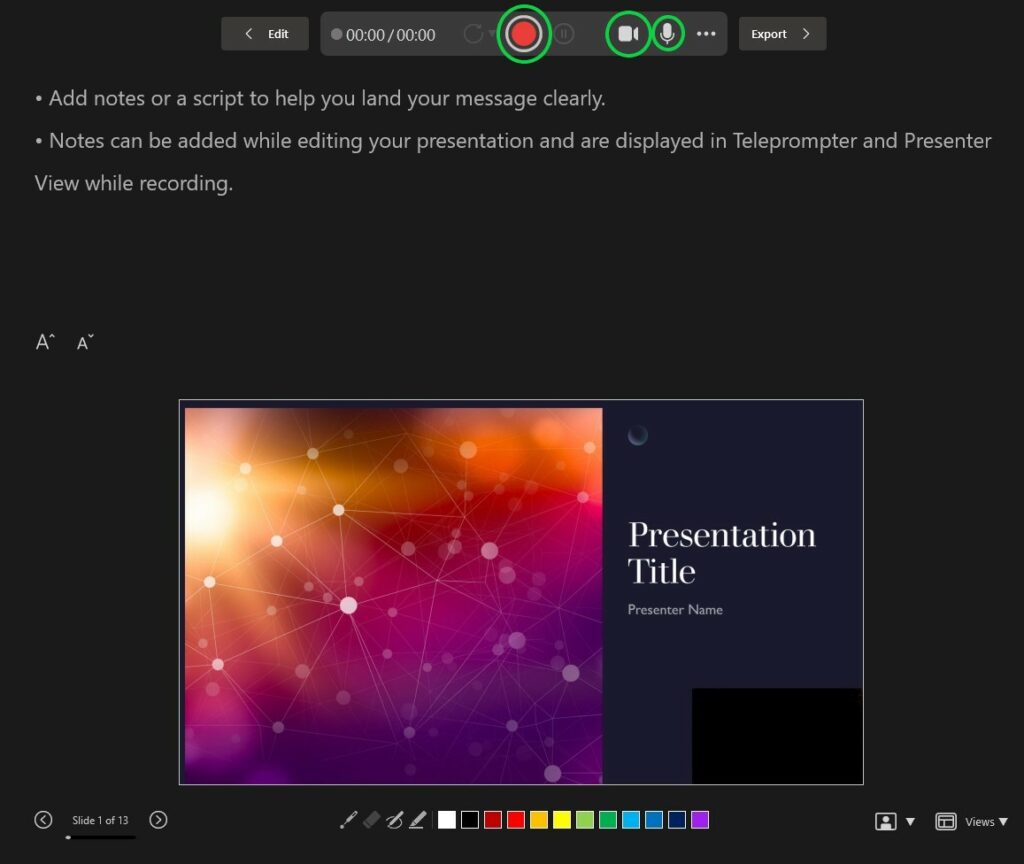Pick the light green ink color
1024x864 pixels.
coord(585,820)
